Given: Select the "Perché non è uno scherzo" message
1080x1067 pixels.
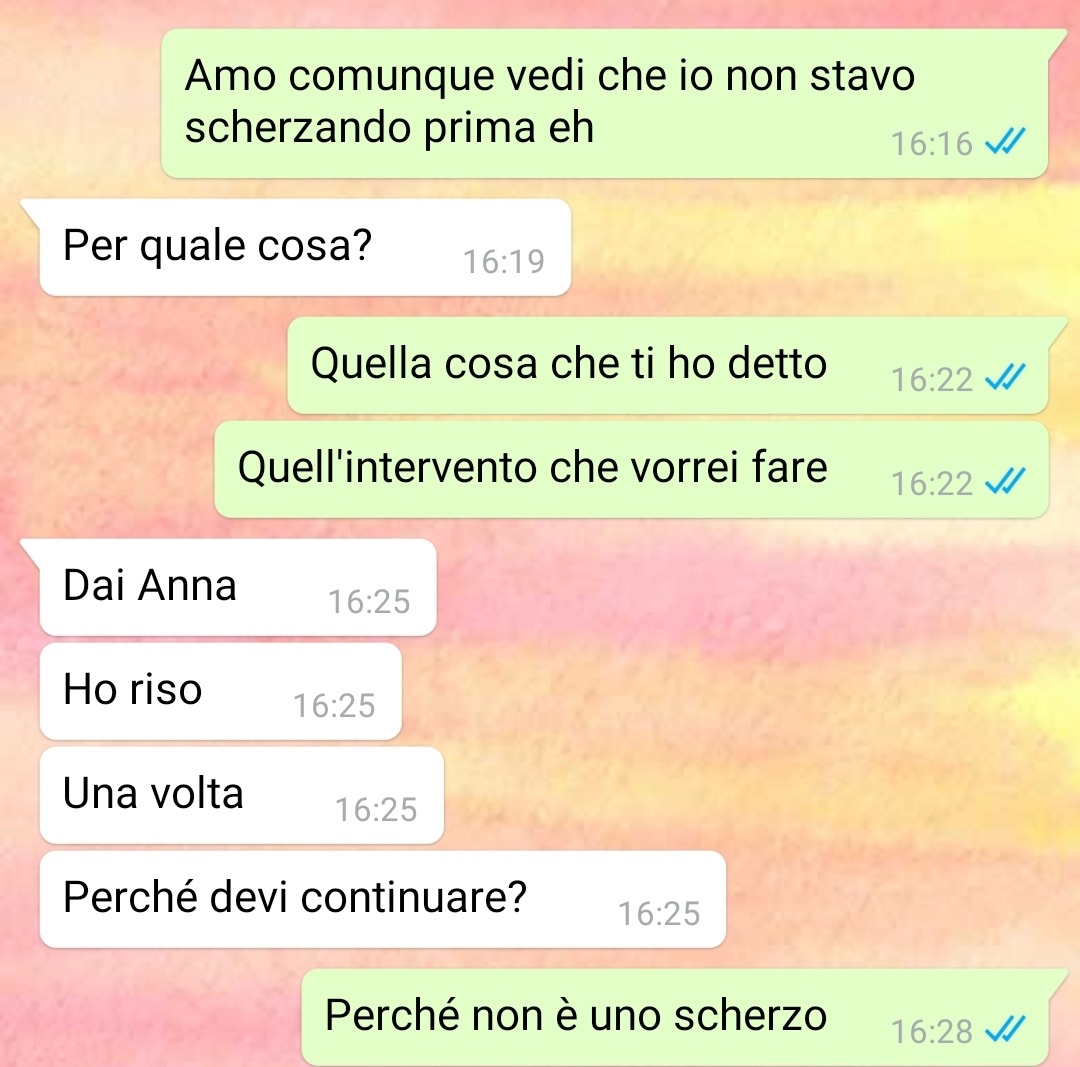Looking at the screenshot, I should 675,1017.
